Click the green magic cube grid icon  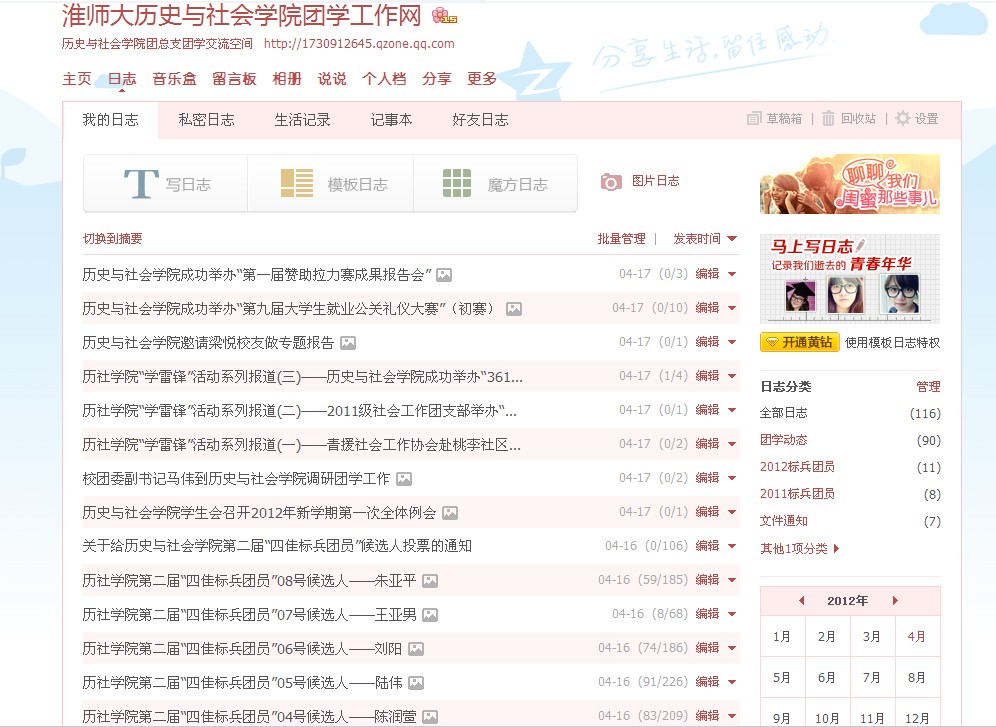(457, 183)
